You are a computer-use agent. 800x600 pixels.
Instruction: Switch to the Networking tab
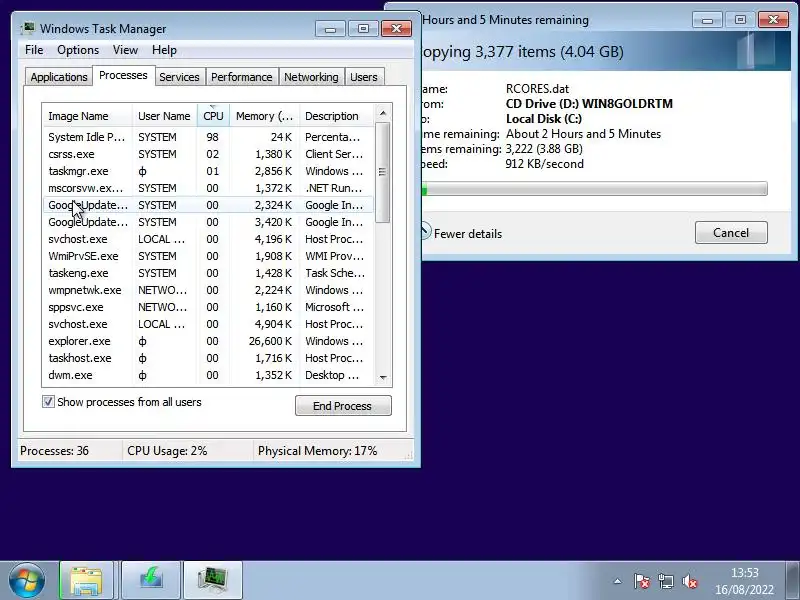coord(311,77)
